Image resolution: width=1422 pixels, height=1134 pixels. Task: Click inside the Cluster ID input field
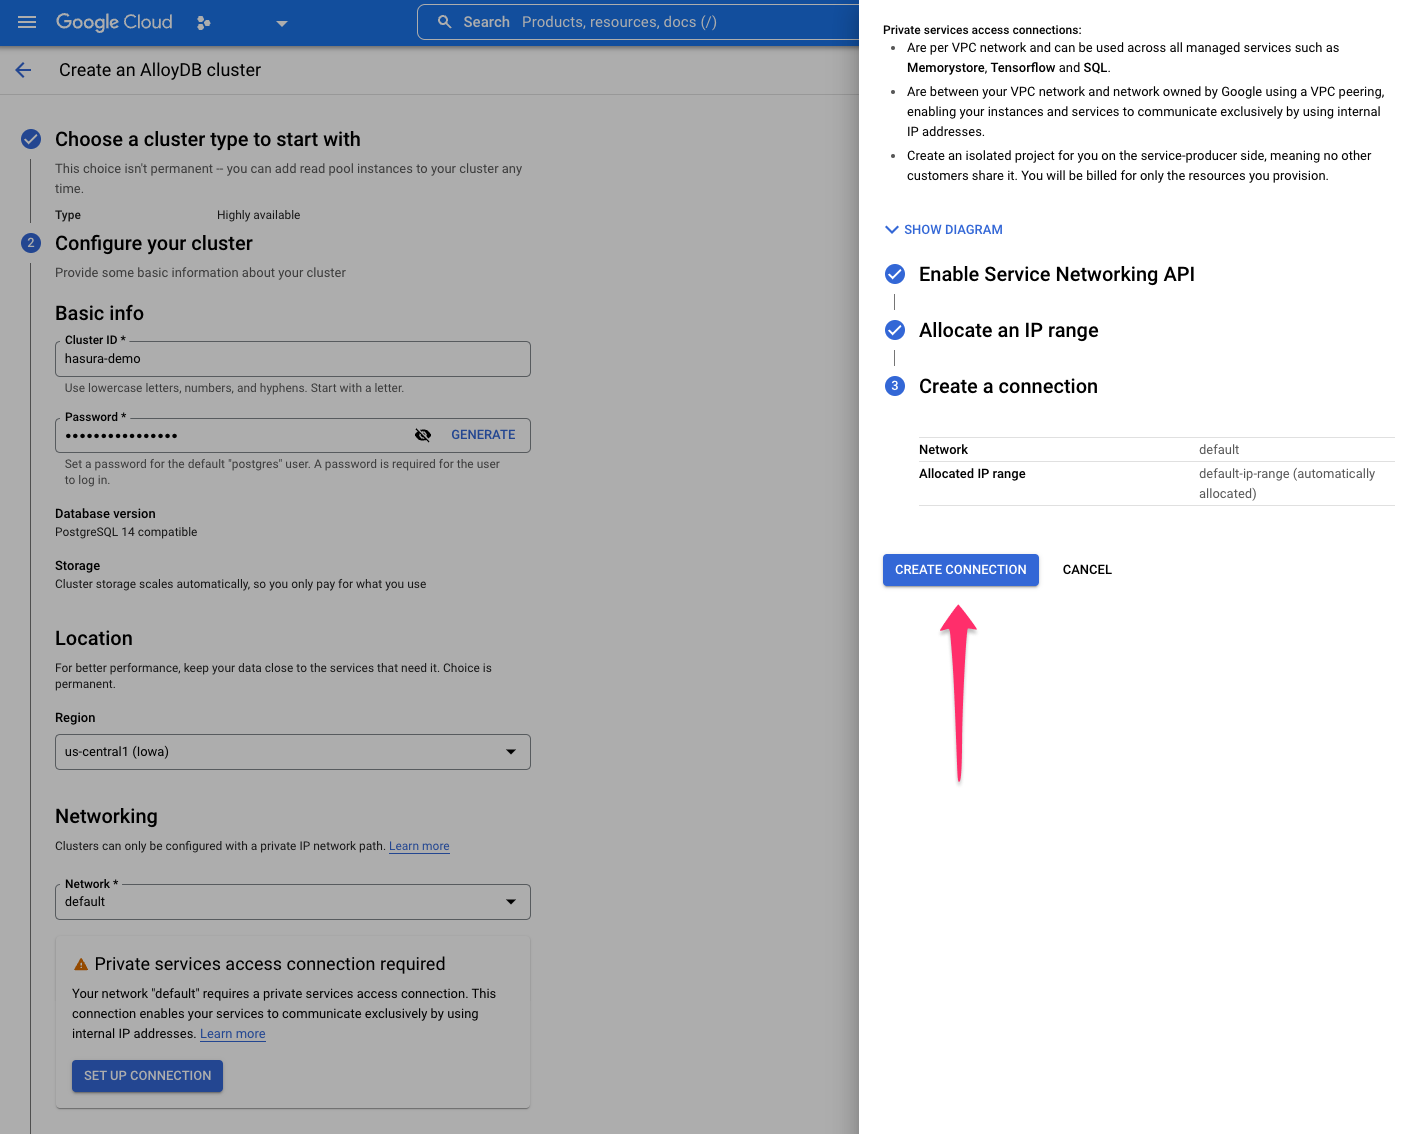tap(292, 358)
